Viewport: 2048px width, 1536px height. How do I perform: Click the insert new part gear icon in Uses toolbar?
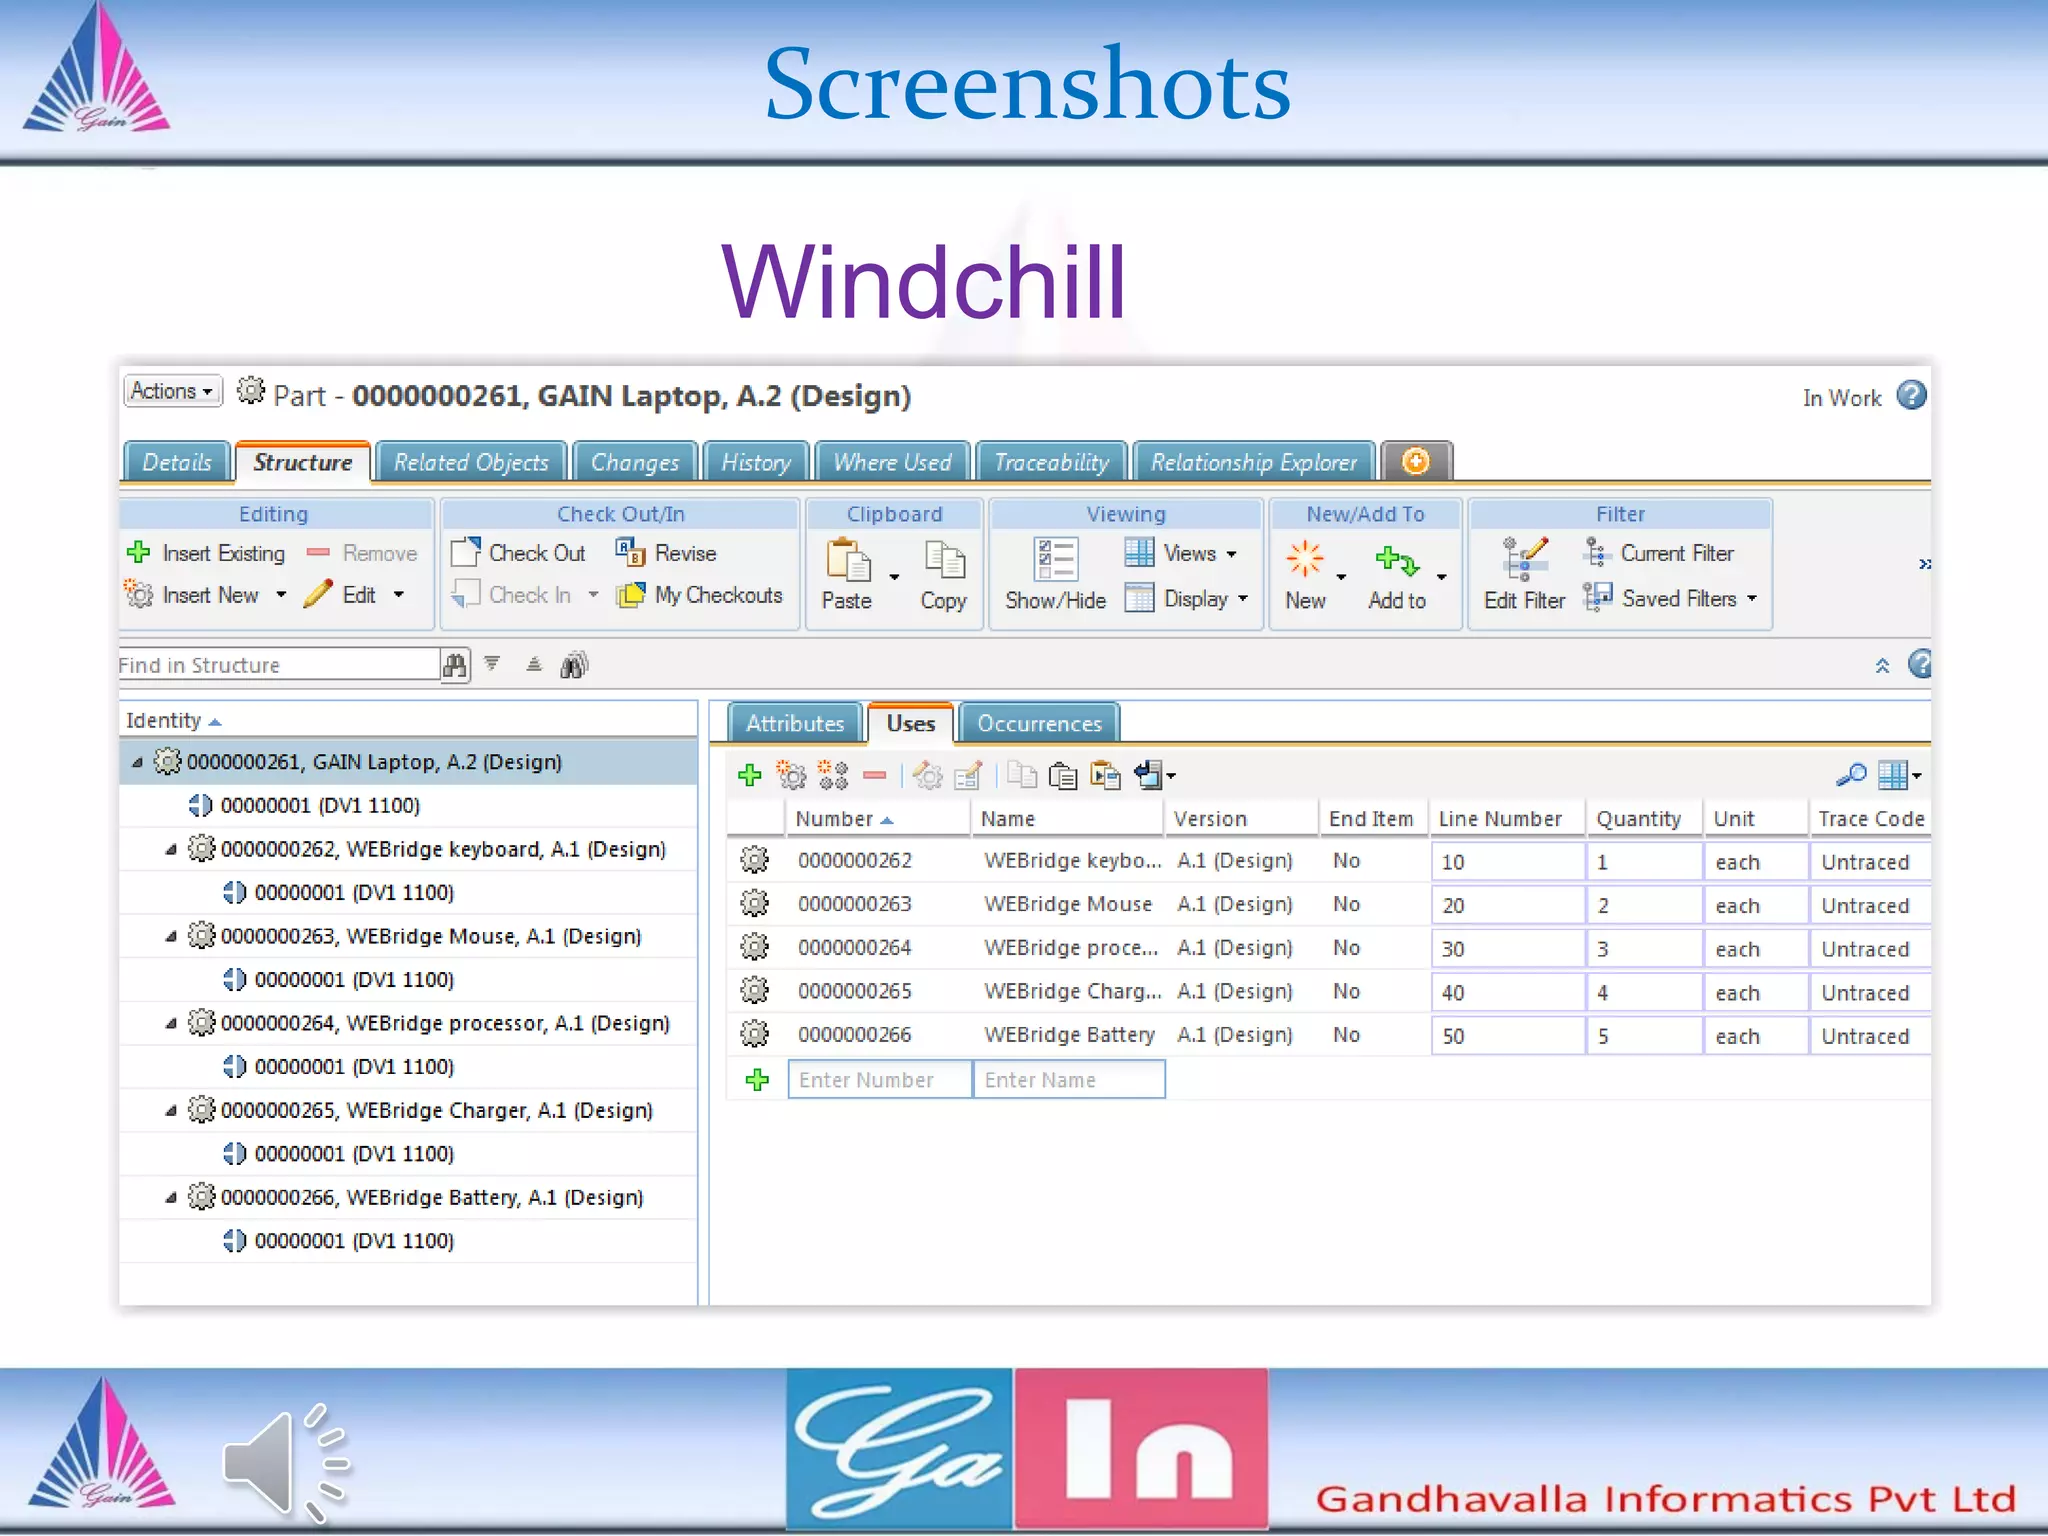click(791, 775)
